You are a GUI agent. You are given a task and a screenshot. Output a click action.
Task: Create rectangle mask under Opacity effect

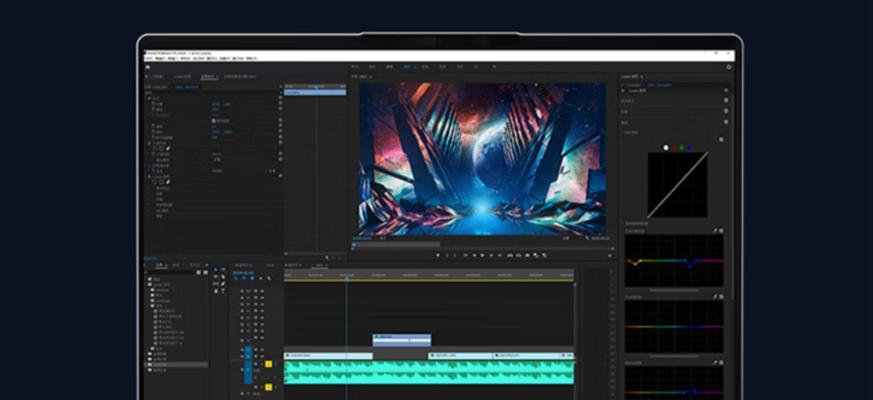click(161, 148)
